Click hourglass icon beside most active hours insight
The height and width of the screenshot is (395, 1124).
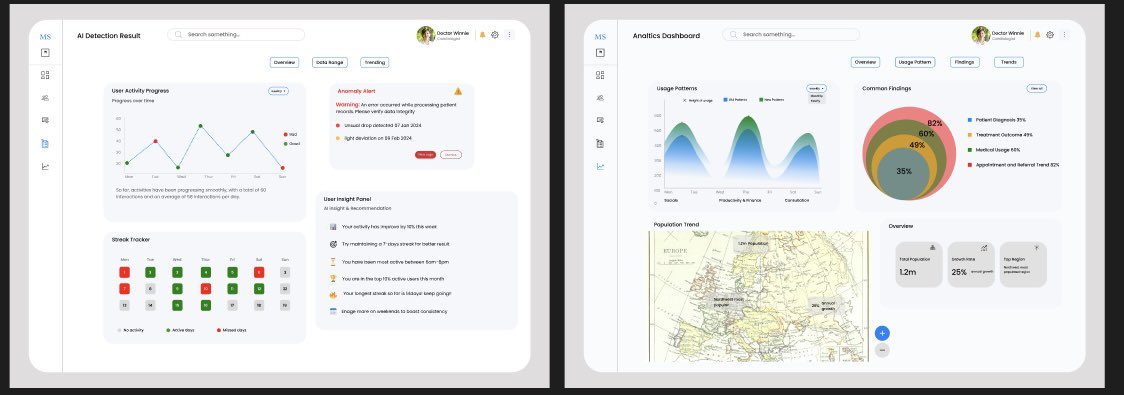click(333, 262)
